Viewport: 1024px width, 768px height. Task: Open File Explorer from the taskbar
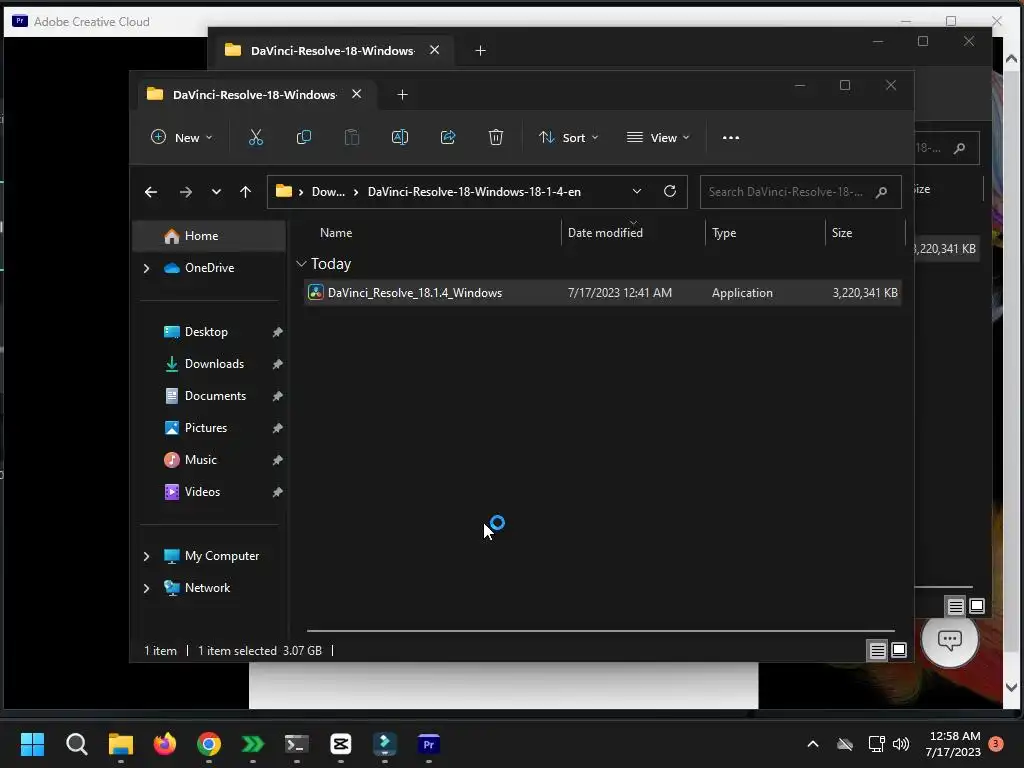[x=121, y=744]
